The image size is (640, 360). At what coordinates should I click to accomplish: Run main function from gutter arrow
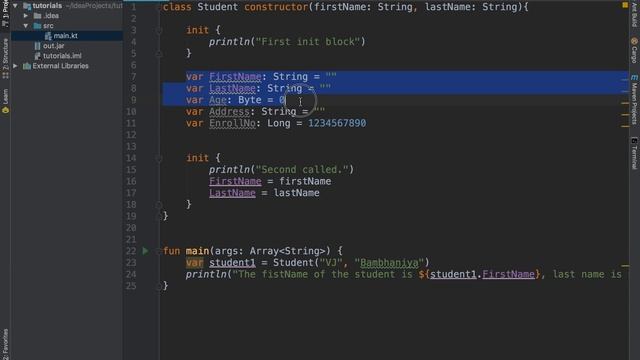coord(145,251)
